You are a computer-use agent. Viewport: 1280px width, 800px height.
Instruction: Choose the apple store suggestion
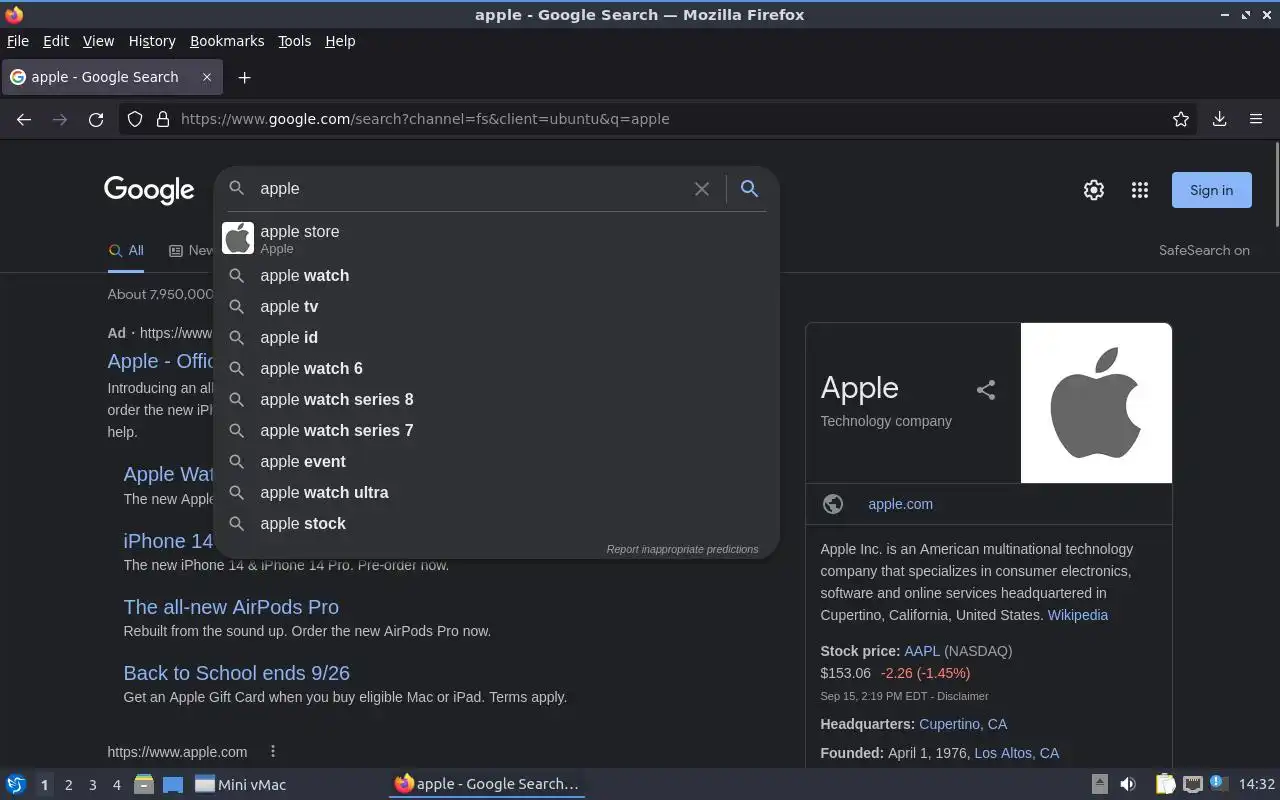click(496, 238)
